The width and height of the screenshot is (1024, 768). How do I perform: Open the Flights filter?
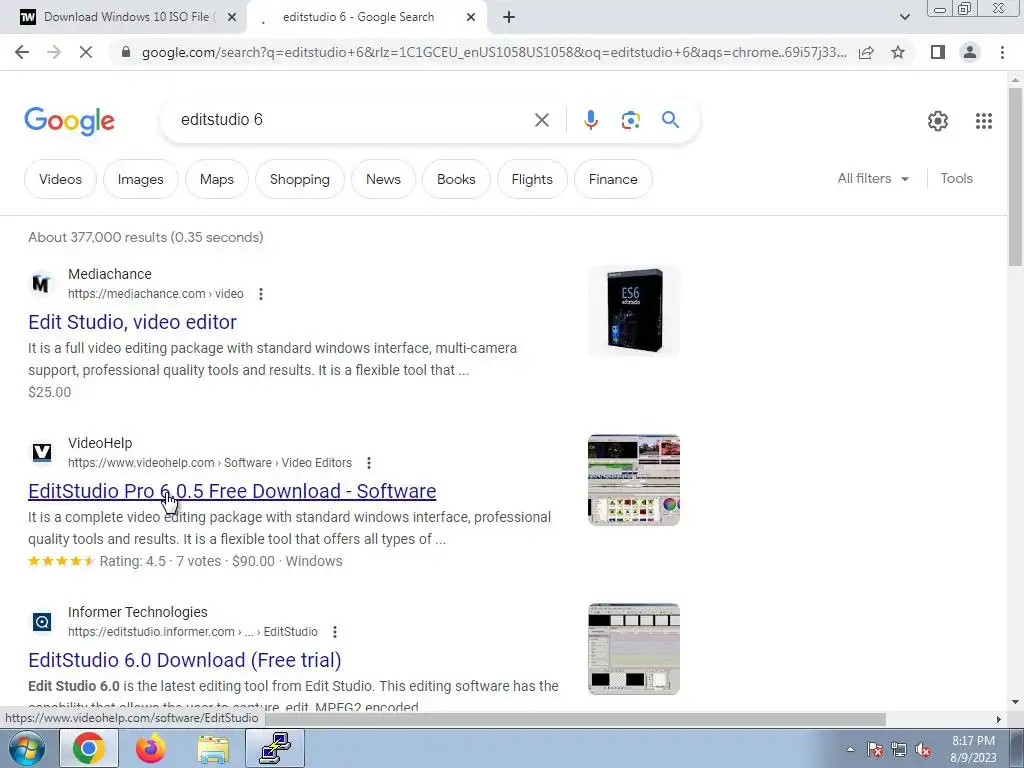pyautogui.click(x=532, y=179)
